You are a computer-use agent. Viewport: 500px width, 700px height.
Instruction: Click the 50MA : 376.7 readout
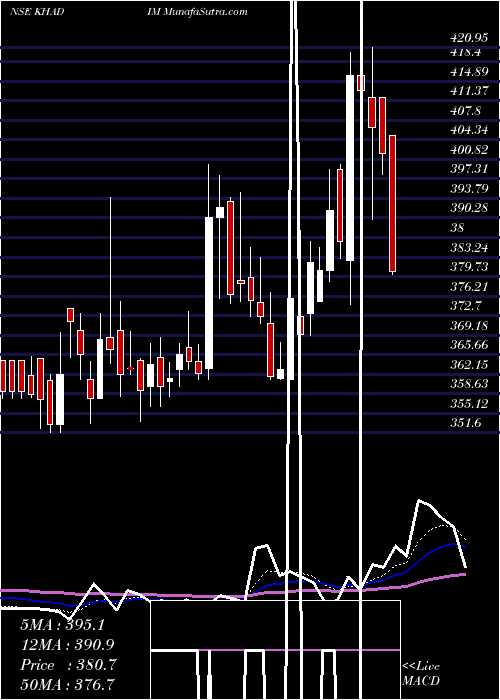tap(67, 685)
